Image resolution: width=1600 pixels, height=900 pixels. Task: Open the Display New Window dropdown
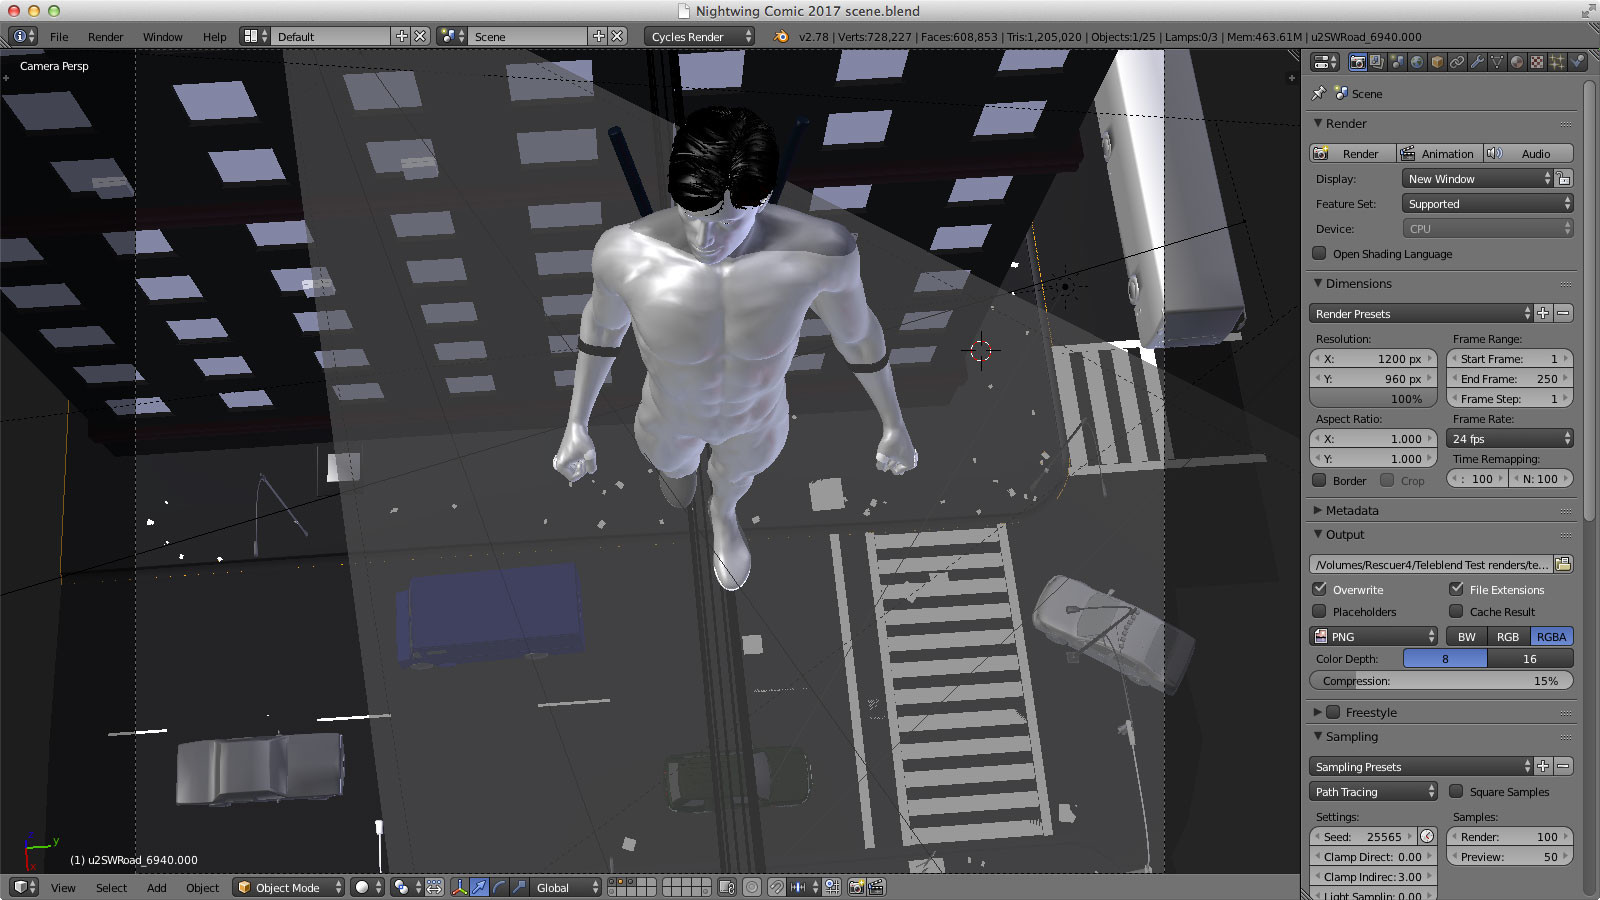coord(1478,178)
